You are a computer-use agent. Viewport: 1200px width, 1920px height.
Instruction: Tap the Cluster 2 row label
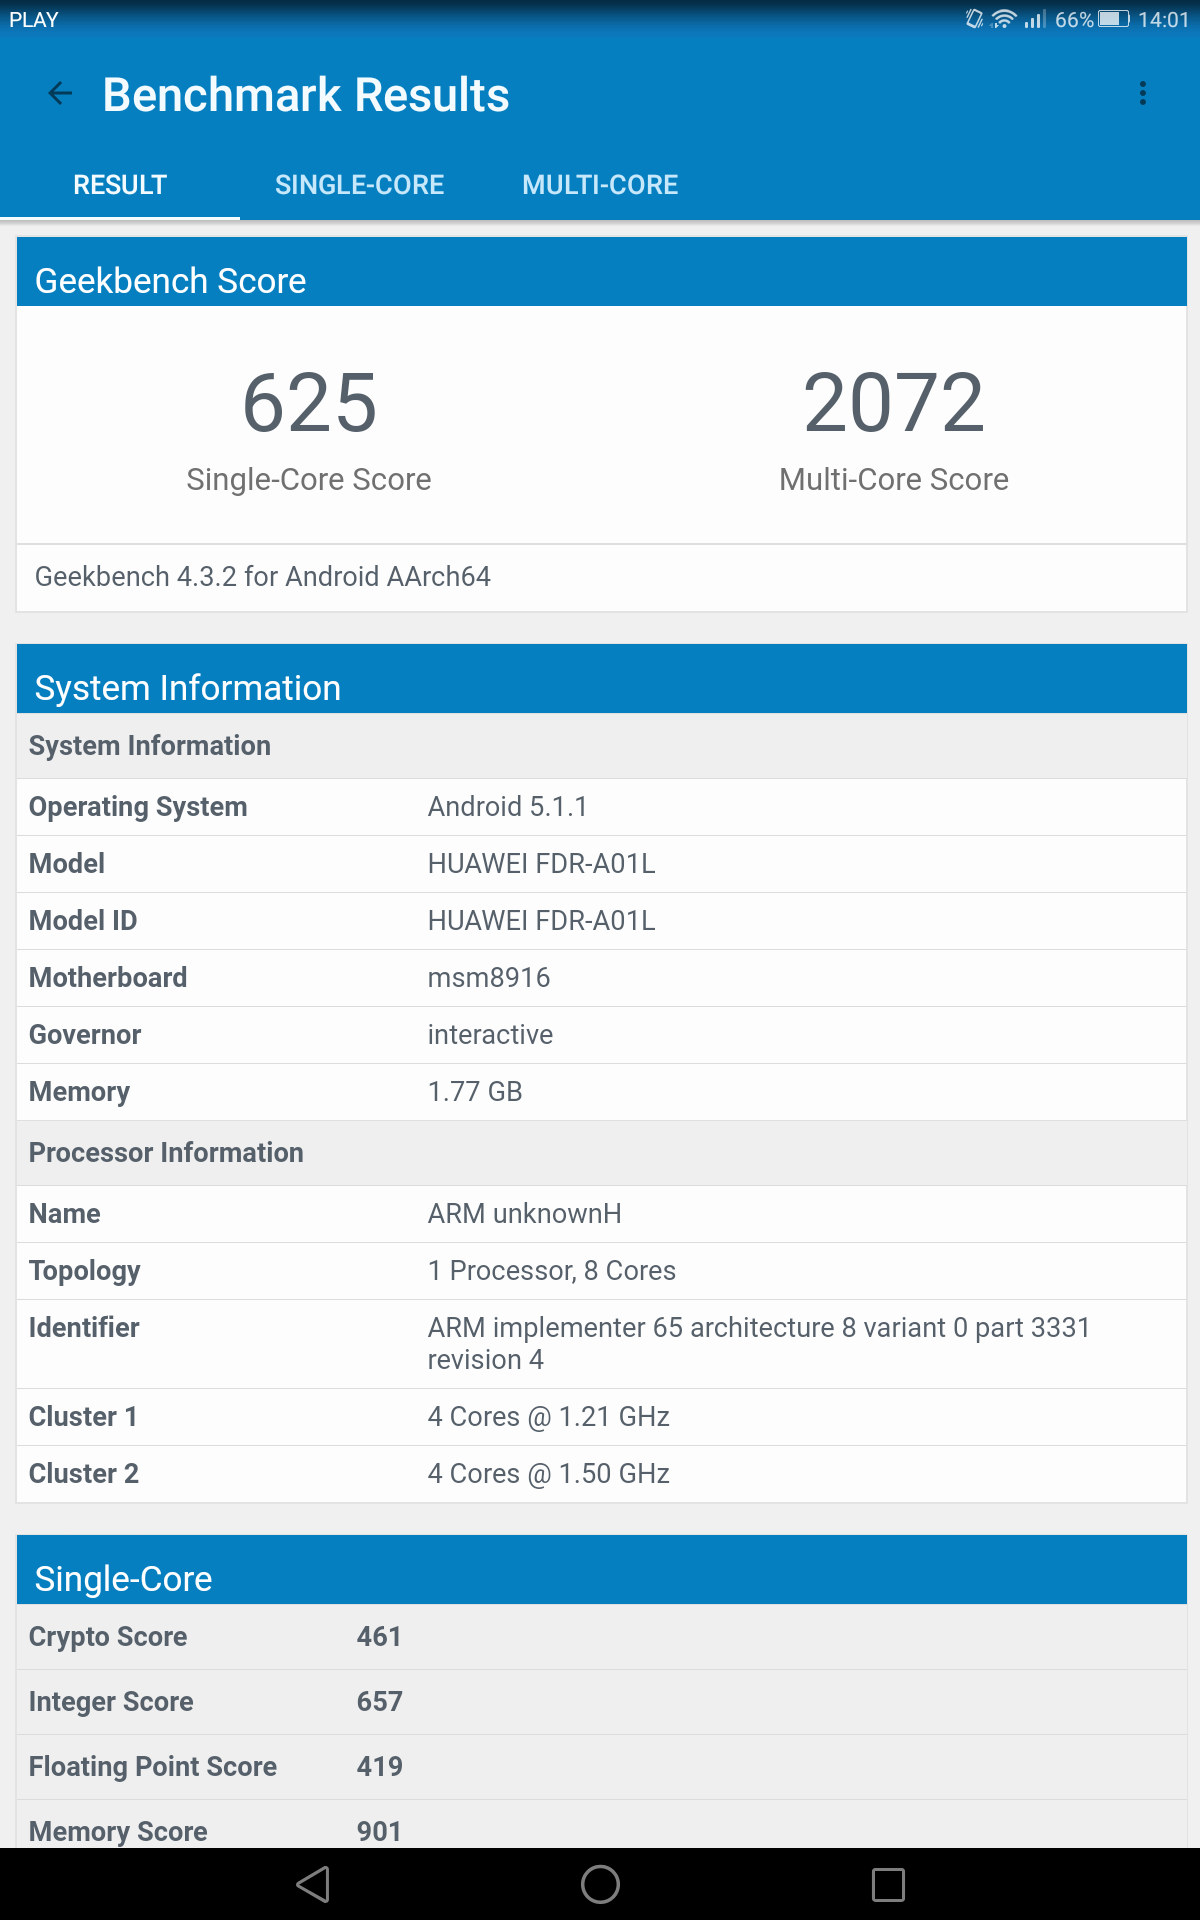(x=84, y=1474)
